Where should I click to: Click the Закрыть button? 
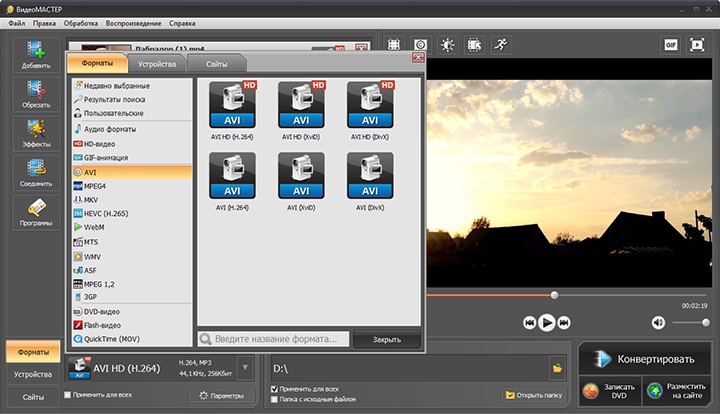pos(387,340)
